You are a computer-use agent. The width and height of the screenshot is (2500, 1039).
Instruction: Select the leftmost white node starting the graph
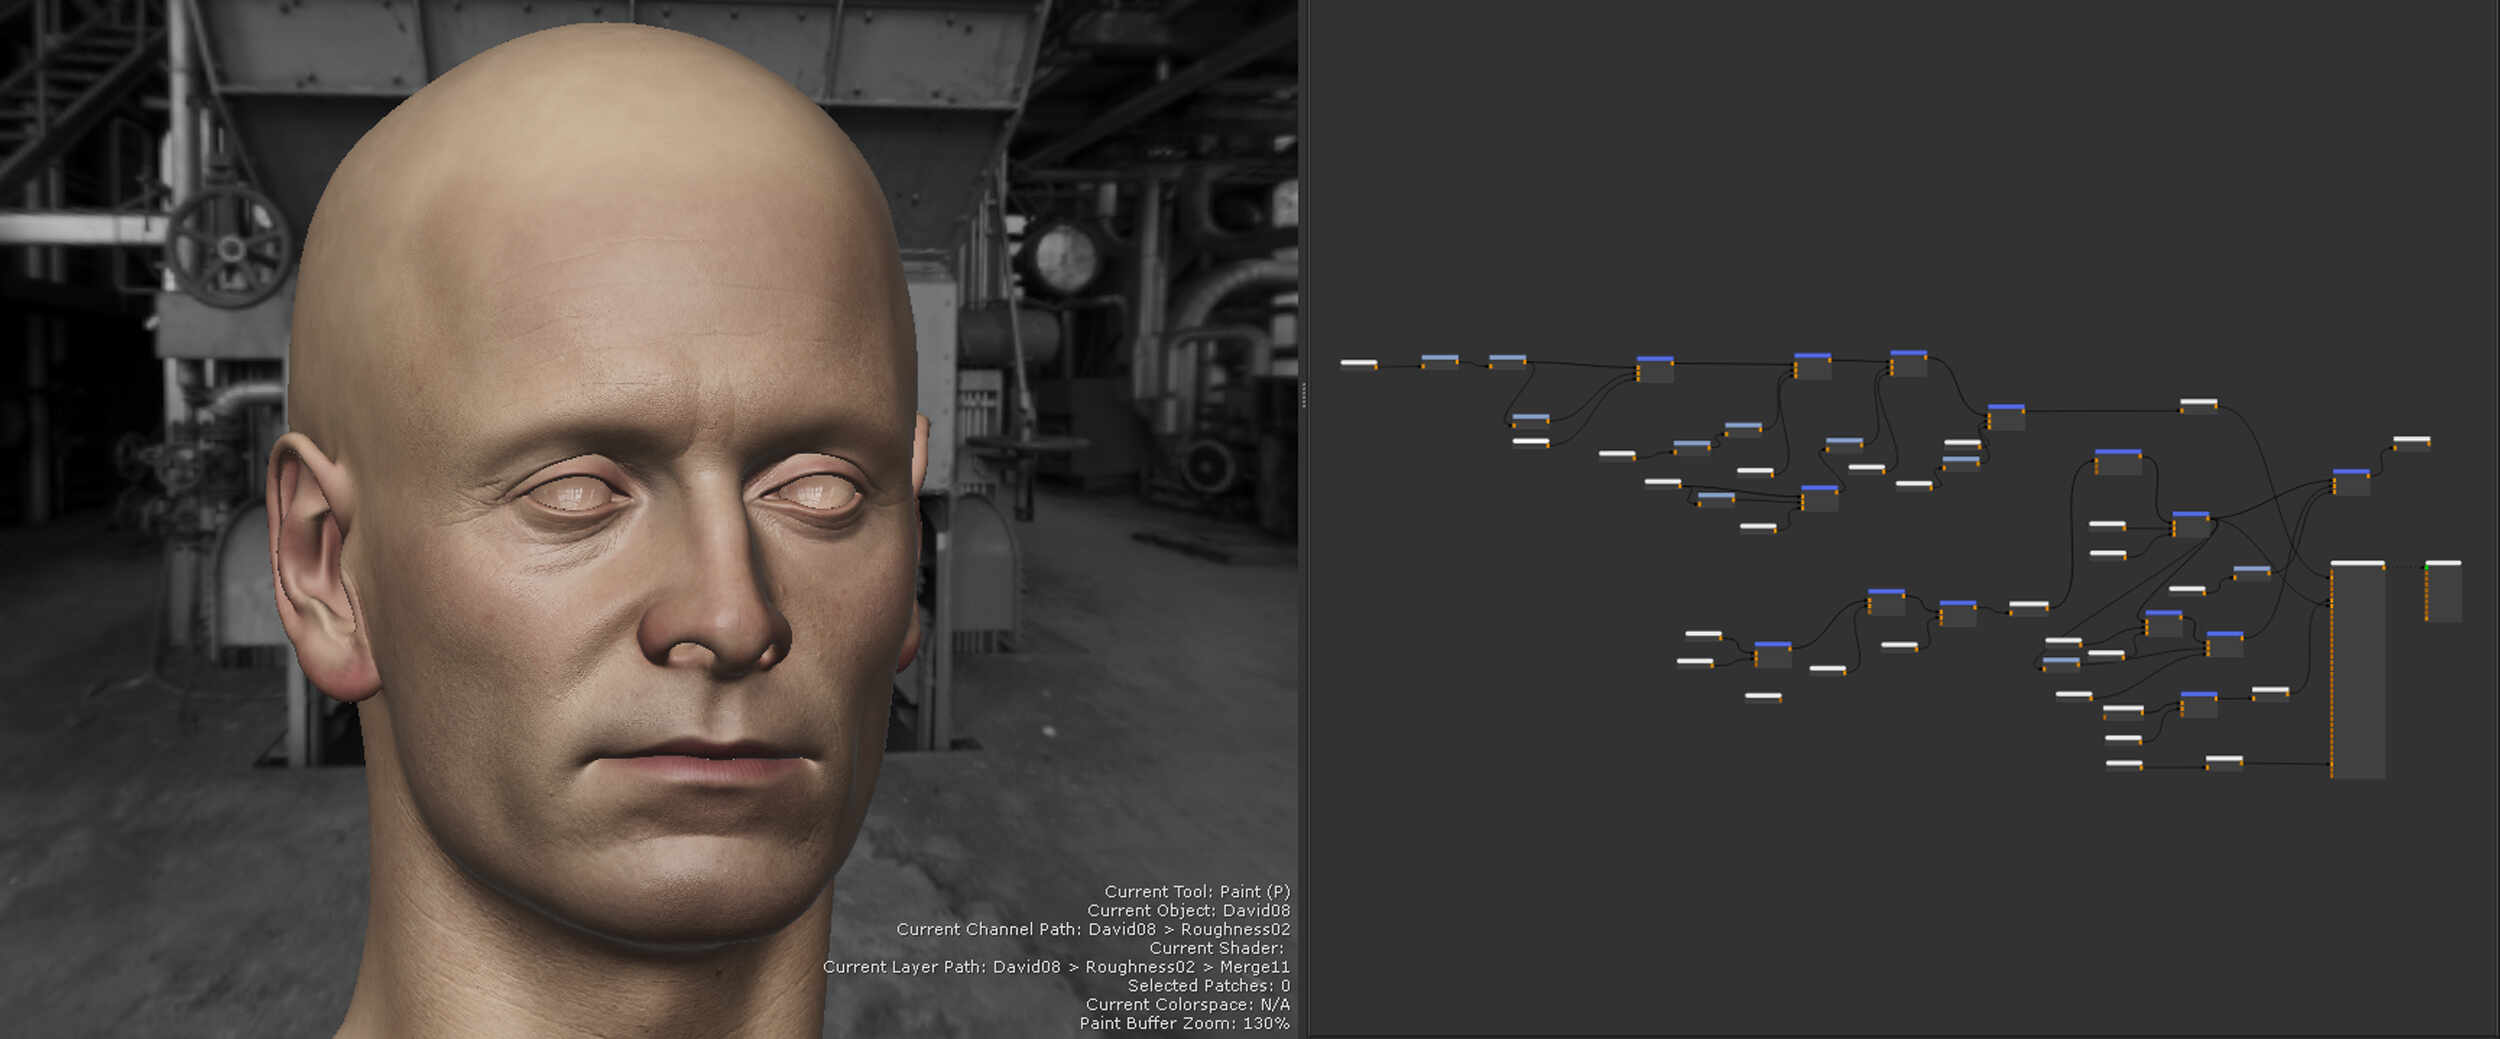point(1358,363)
